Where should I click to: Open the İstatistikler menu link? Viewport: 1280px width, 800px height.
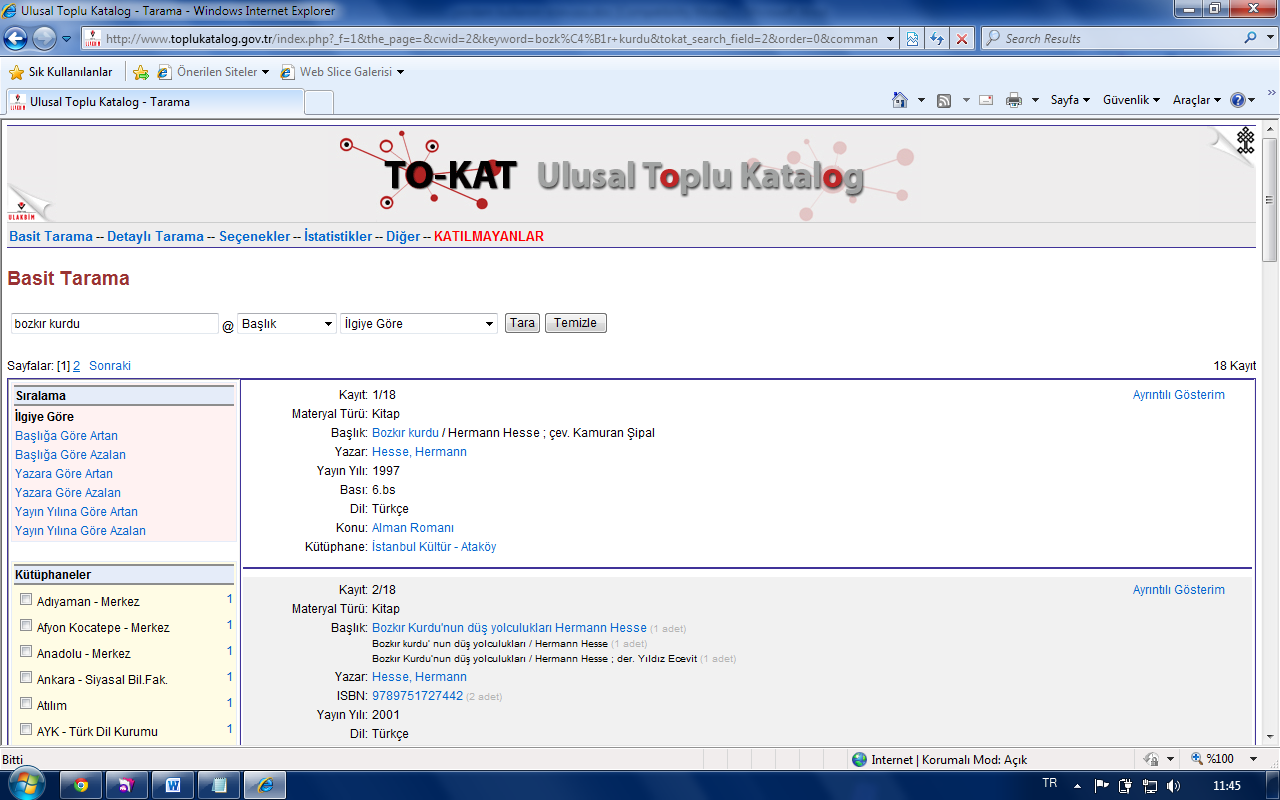coord(338,237)
